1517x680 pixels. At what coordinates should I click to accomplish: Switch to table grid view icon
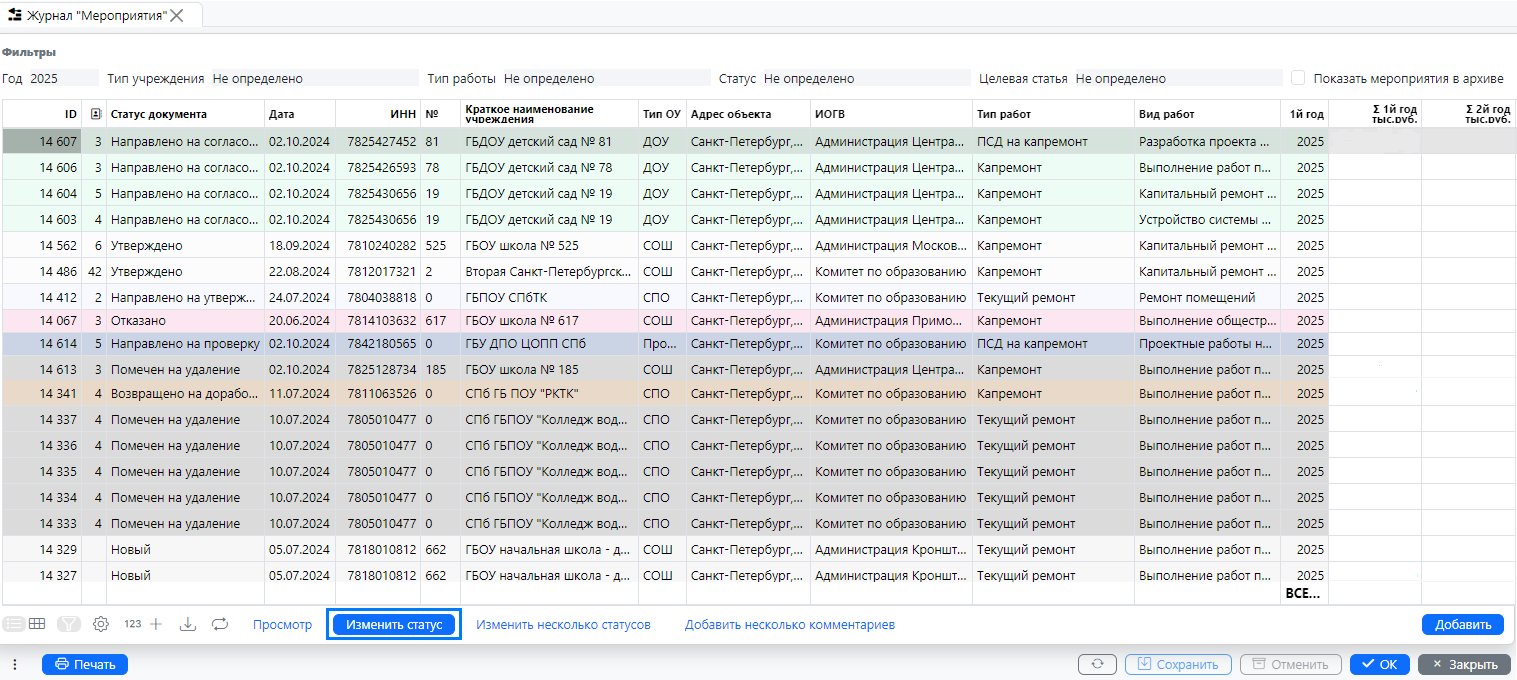[x=37, y=624]
